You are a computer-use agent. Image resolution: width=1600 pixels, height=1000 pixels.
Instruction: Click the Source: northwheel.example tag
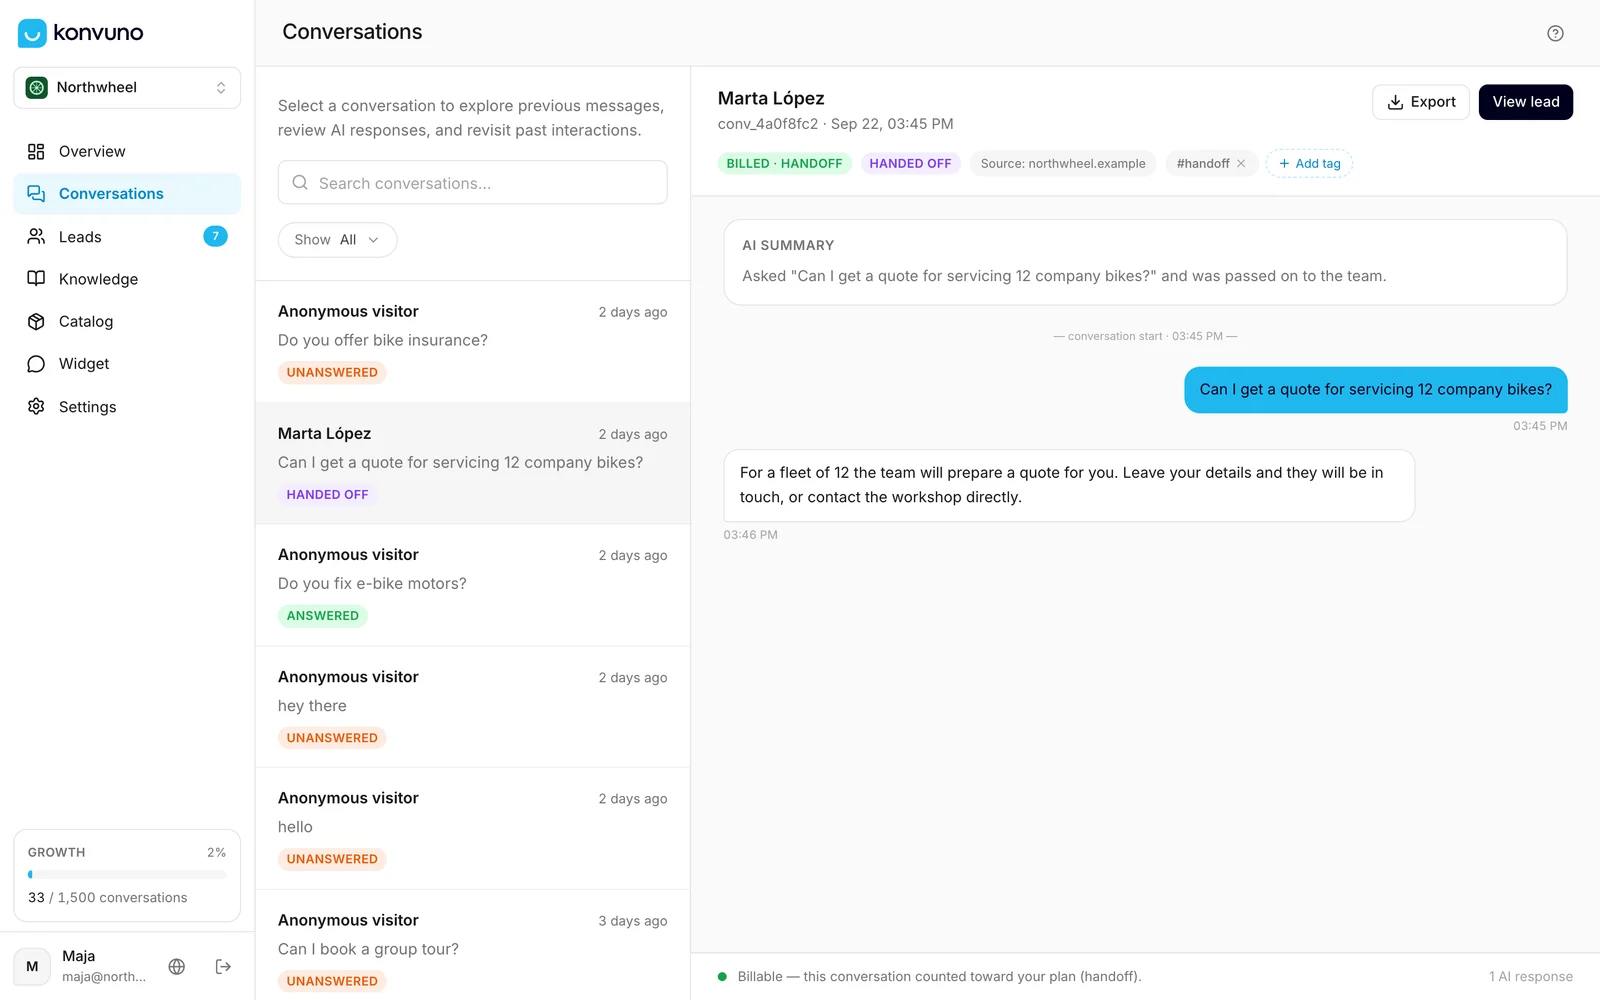coord(1063,163)
